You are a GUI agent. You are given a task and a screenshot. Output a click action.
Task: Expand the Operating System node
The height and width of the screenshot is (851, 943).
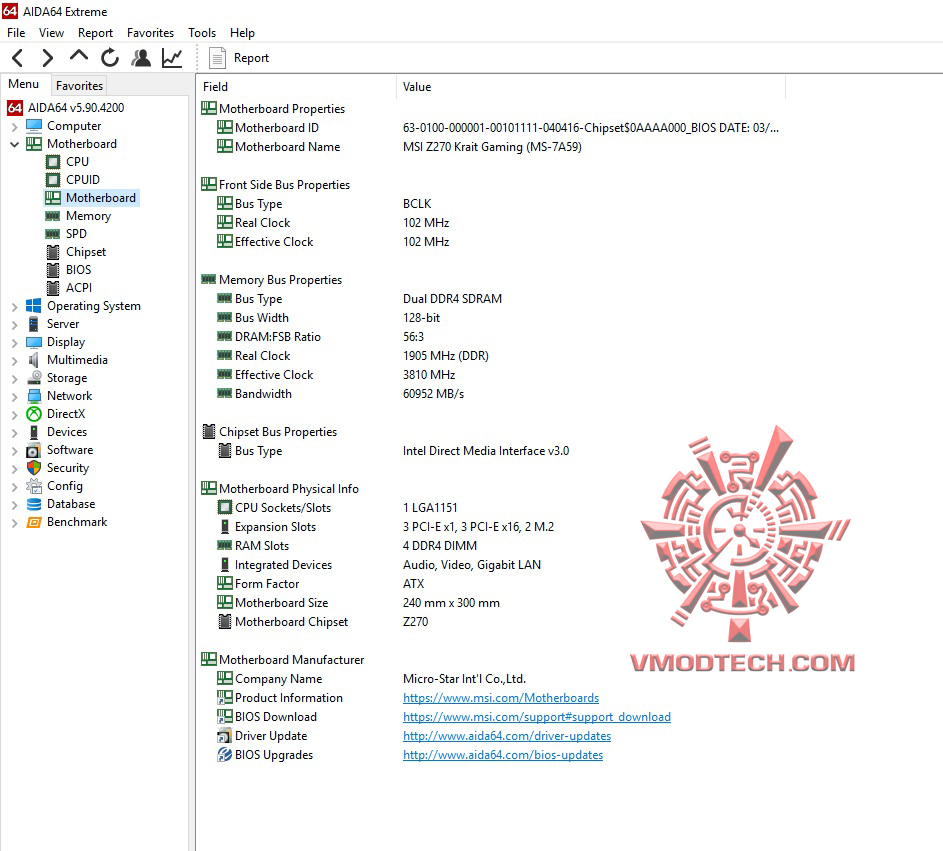(x=14, y=307)
